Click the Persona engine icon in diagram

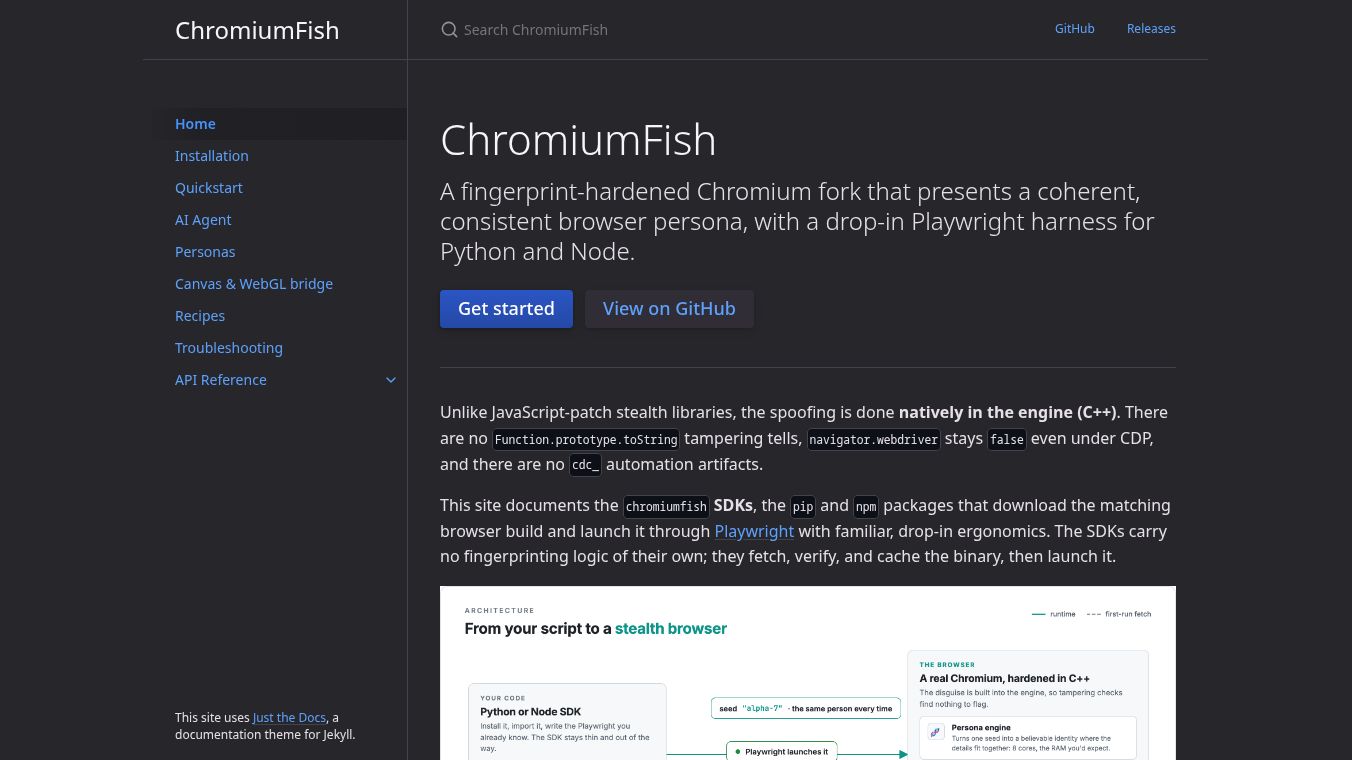coord(936,732)
